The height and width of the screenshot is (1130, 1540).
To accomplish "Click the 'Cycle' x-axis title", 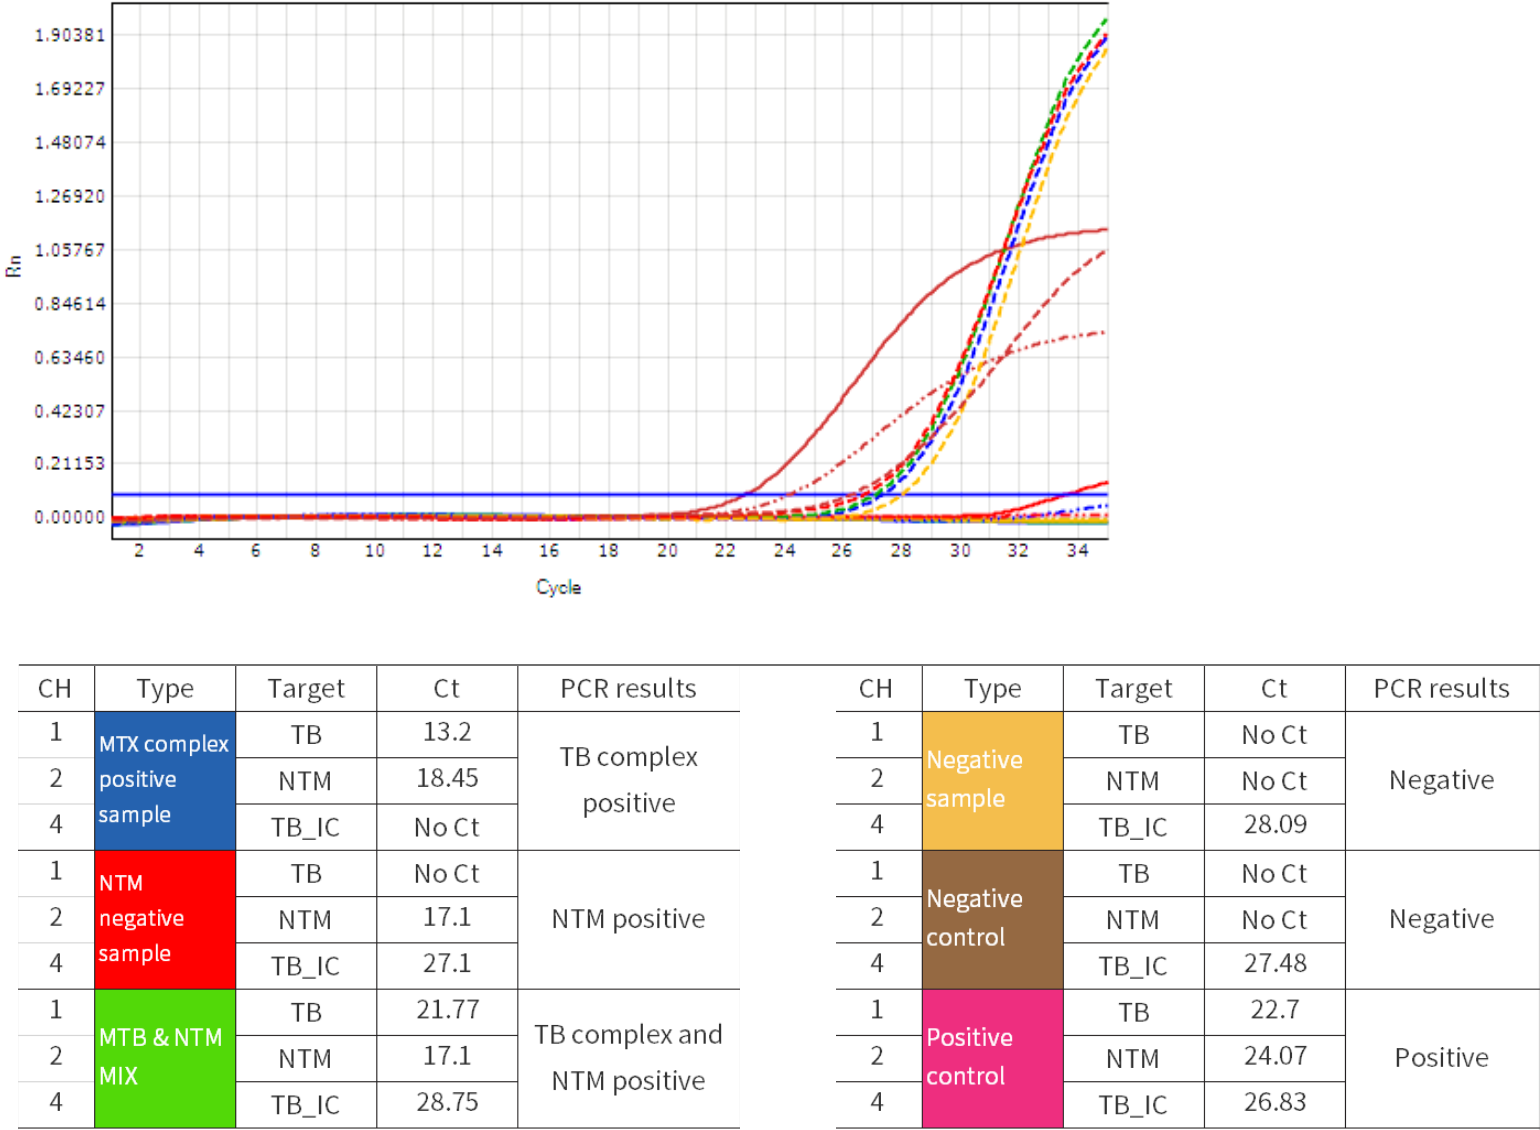I will click(558, 587).
